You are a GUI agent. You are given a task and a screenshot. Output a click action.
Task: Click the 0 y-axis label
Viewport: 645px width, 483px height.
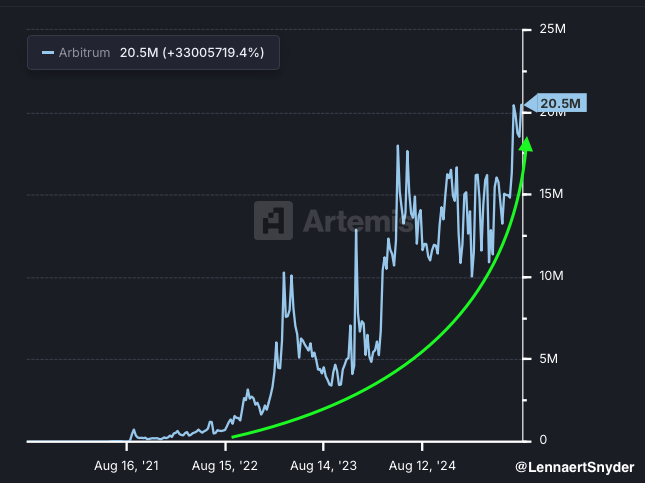[x=543, y=440]
